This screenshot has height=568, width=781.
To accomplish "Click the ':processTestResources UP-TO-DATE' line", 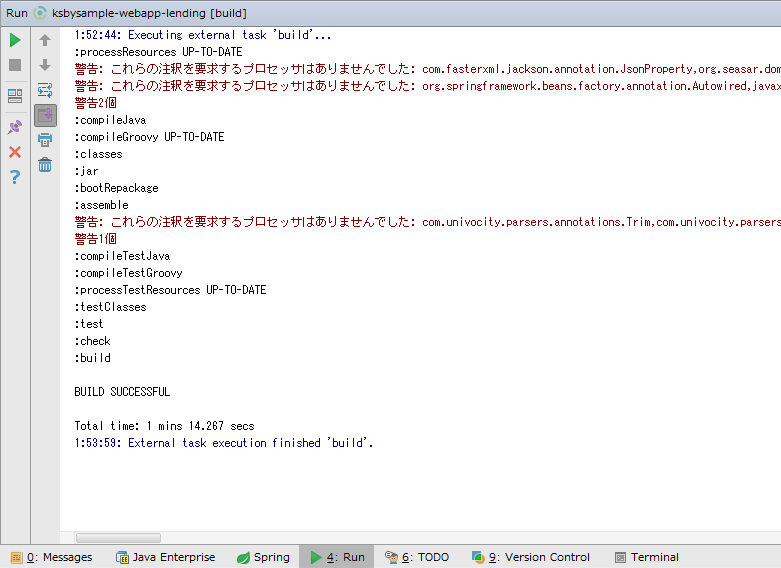I will coord(170,290).
